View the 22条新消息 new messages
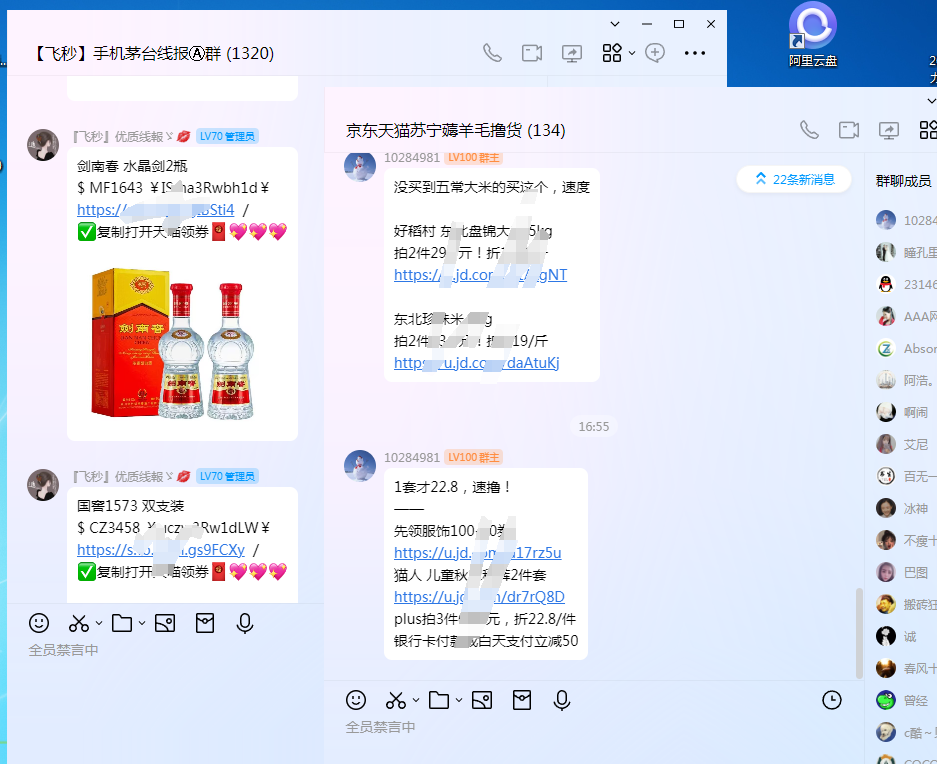The width and height of the screenshot is (937, 764). point(793,179)
